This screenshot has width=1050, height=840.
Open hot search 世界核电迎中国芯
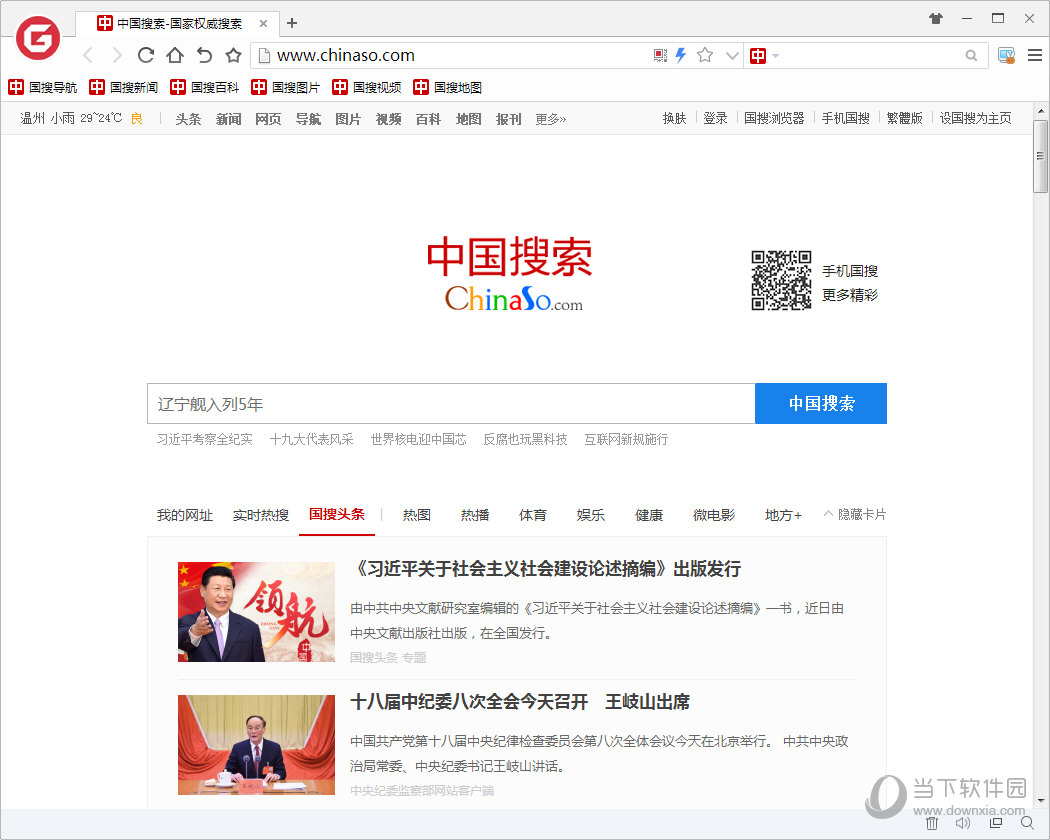click(x=419, y=439)
